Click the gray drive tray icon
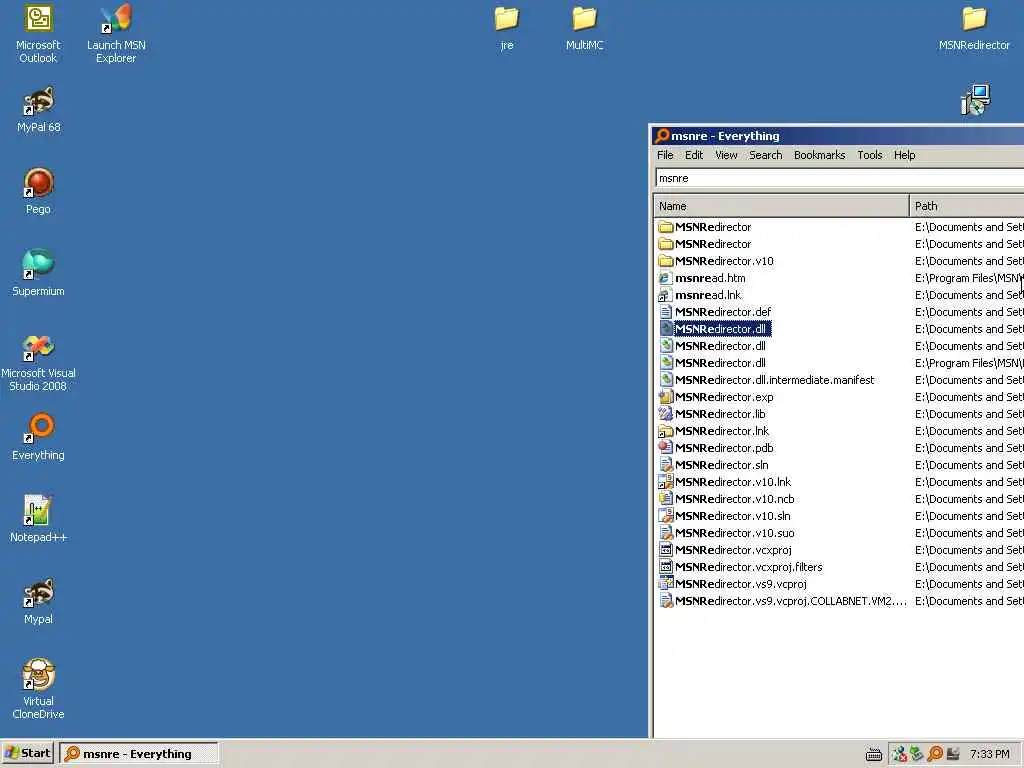1024x768 pixels. [953, 754]
